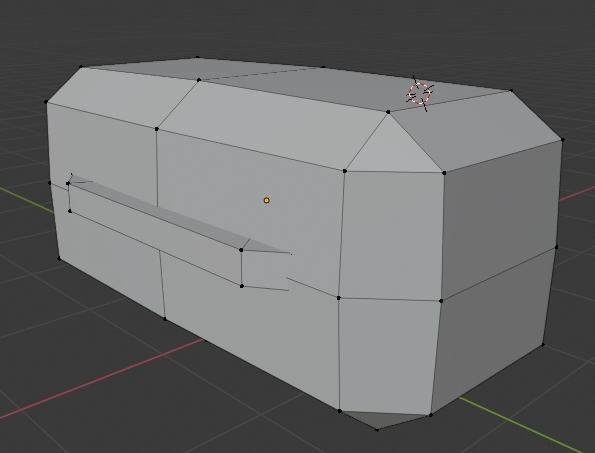
Task: Select the triangular corner face of the mesh
Action: [392, 152]
